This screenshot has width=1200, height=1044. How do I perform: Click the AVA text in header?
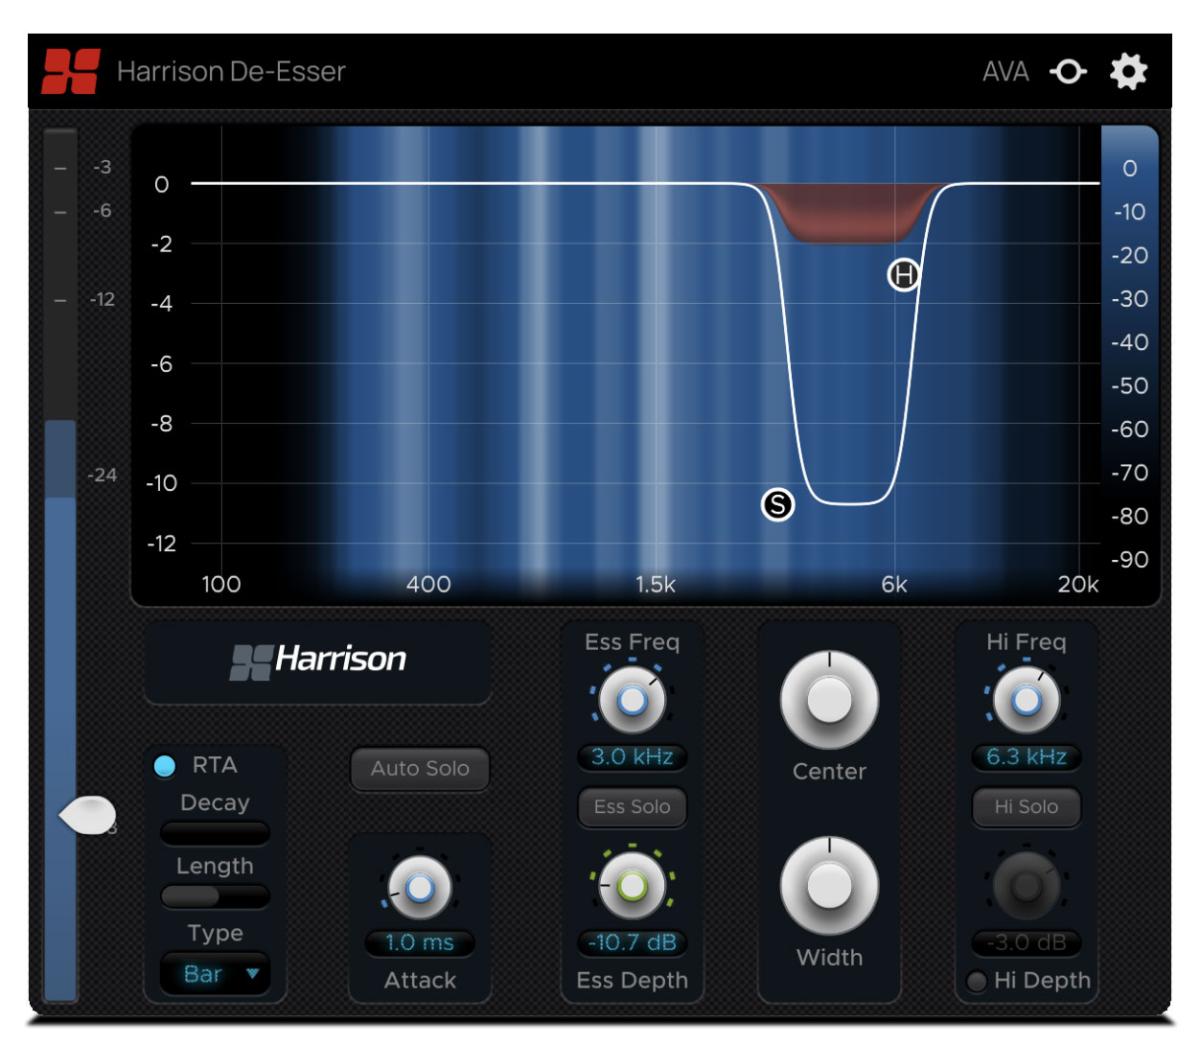1006,72
